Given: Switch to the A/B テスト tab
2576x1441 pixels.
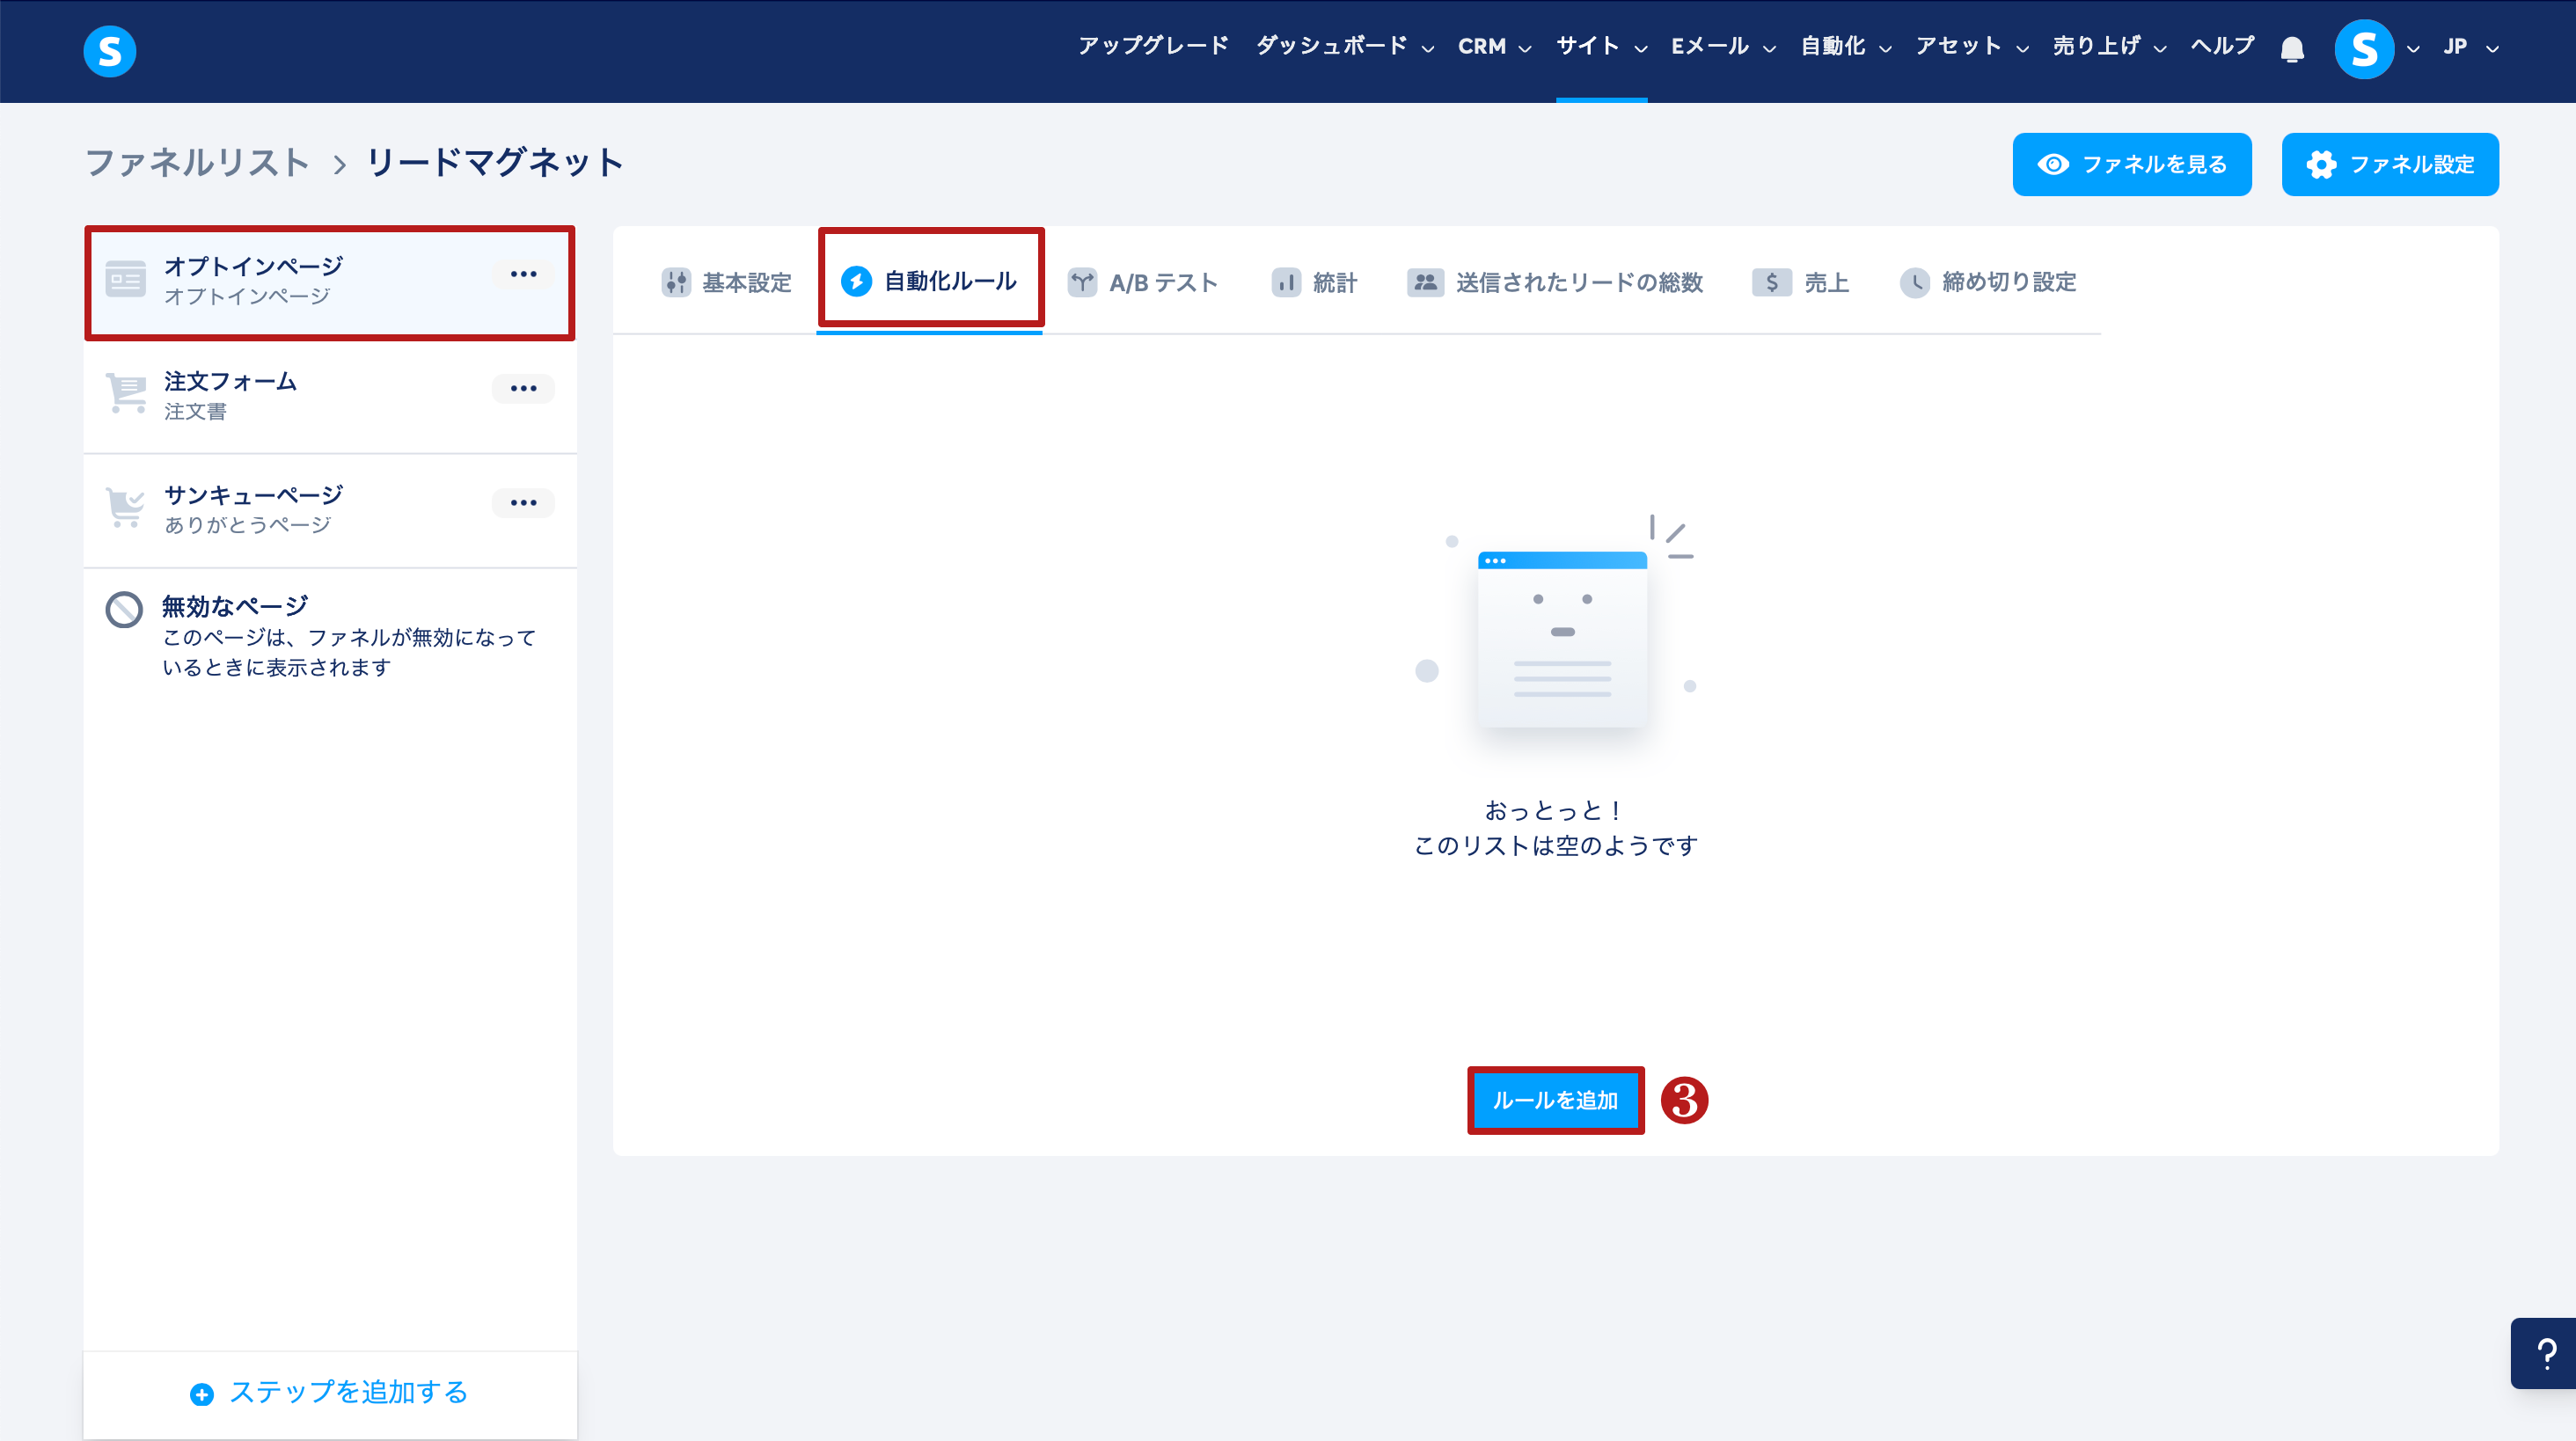Looking at the screenshot, I should tap(1143, 283).
